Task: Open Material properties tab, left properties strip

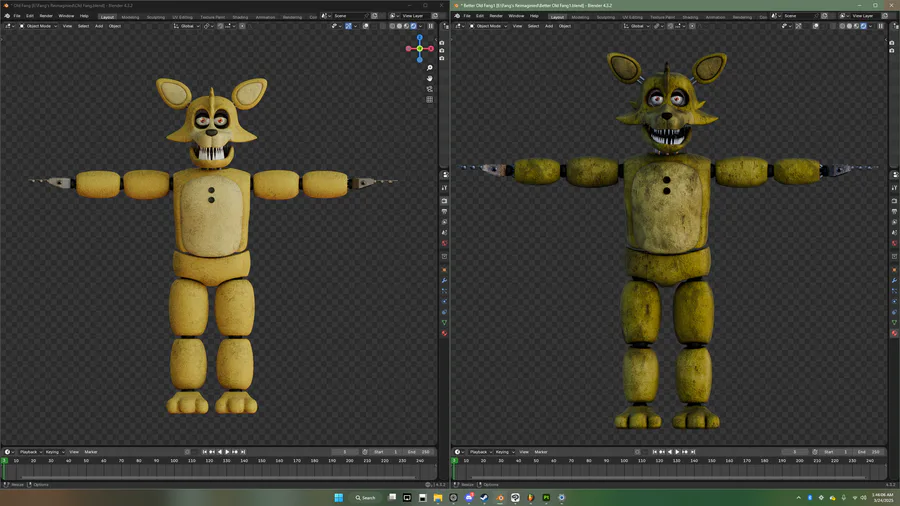Action: [444, 333]
